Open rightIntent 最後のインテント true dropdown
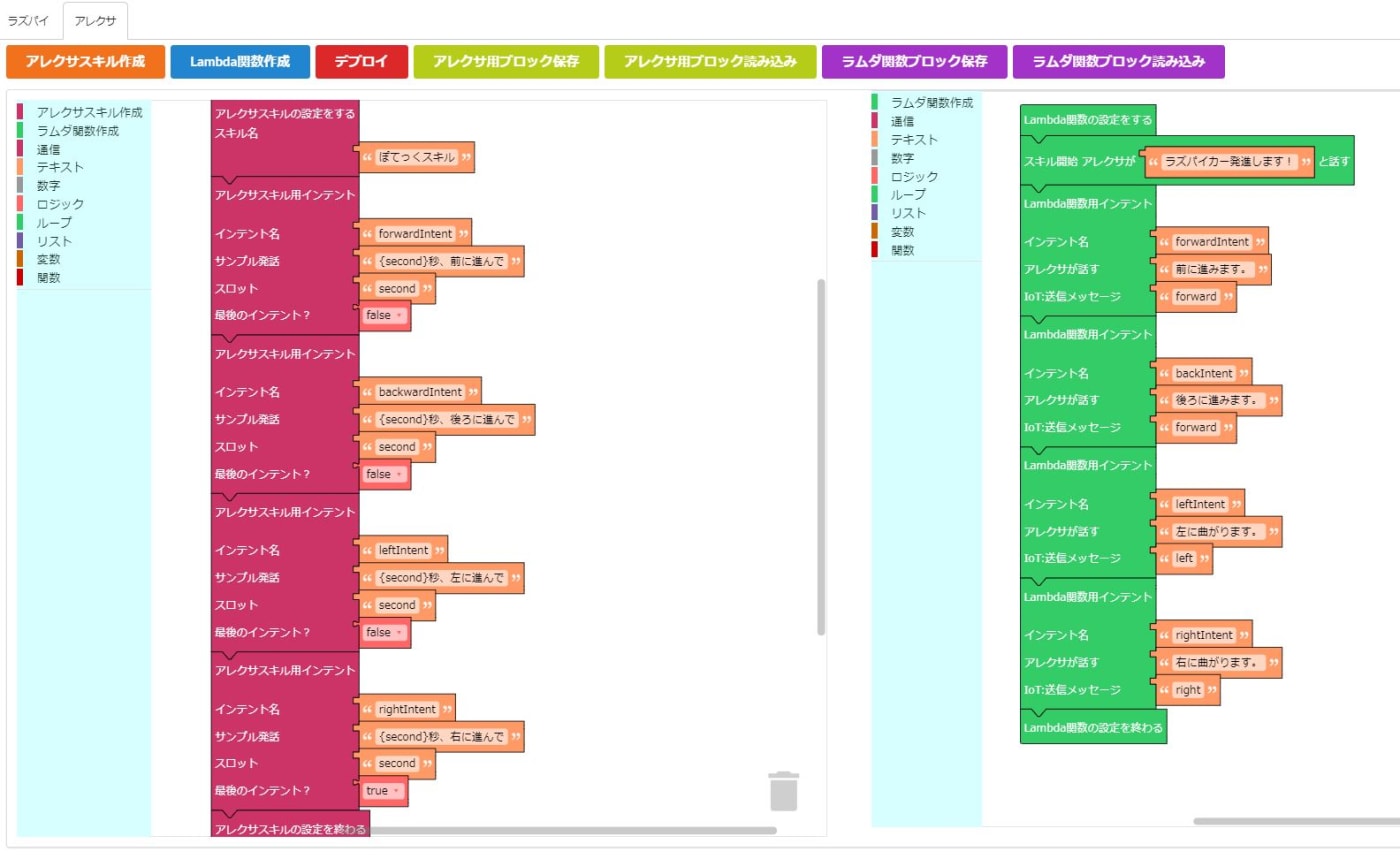The width and height of the screenshot is (1400, 859). pyautogui.click(x=383, y=790)
